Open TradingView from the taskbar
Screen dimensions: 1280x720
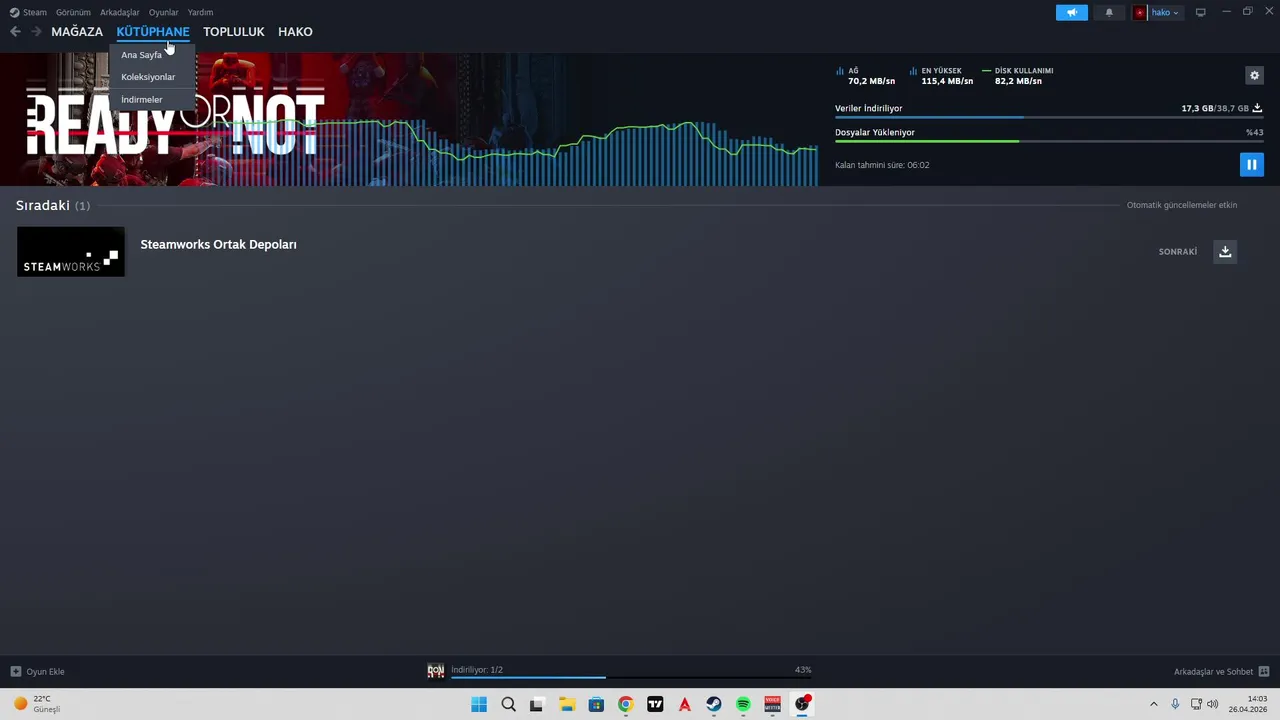click(x=655, y=704)
